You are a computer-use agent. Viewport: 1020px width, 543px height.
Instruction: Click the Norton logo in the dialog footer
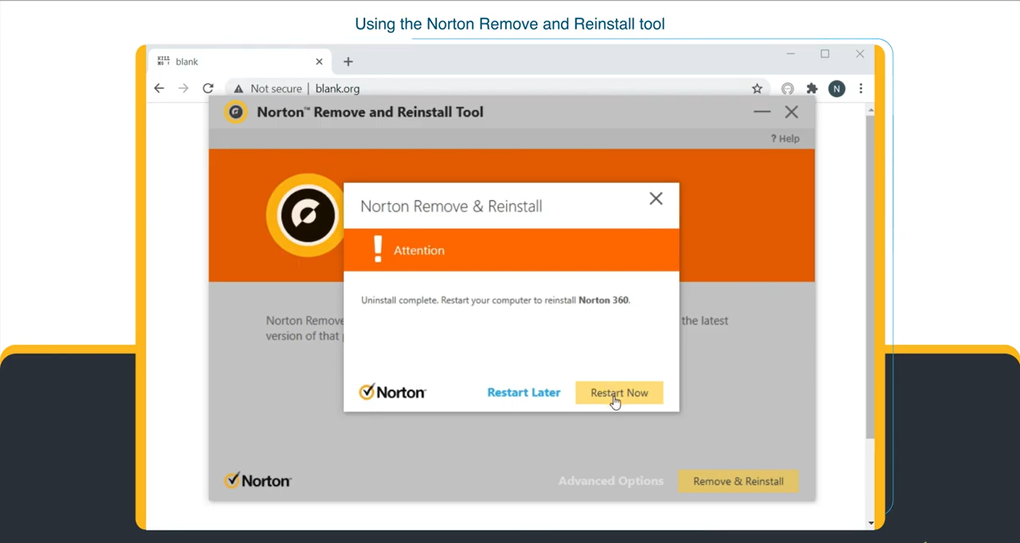click(x=392, y=392)
